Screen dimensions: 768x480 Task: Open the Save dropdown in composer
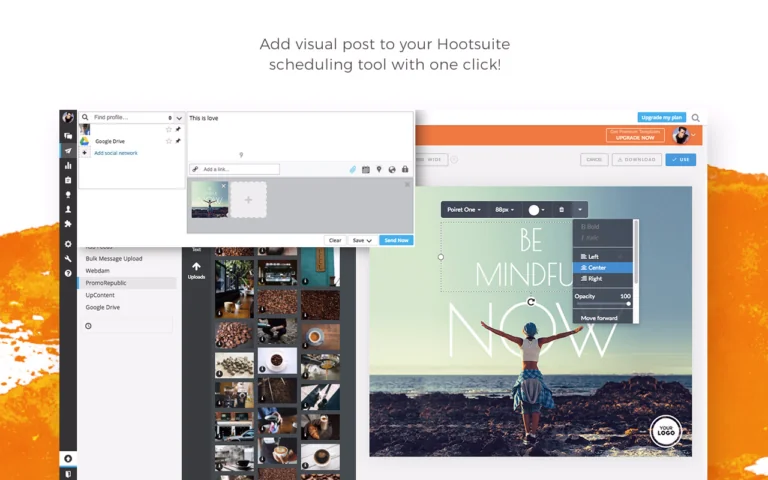[362, 240]
